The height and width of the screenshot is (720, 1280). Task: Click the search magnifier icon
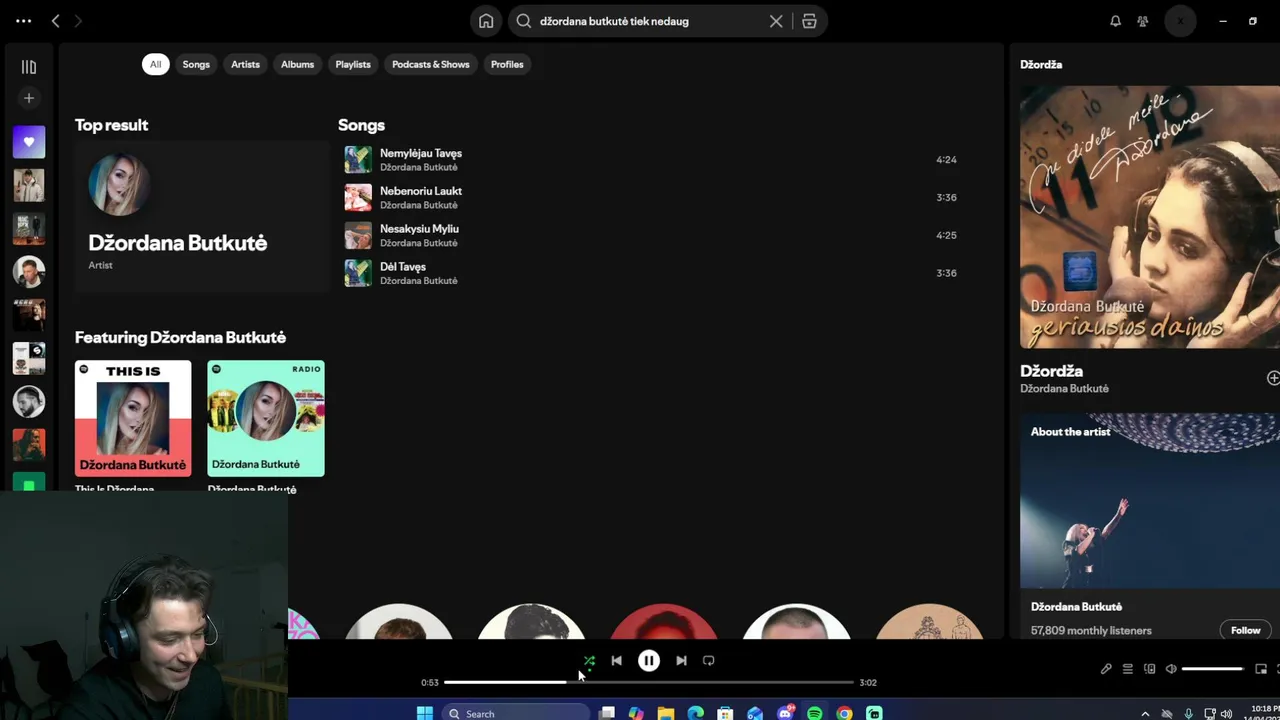(x=524, y=21)
